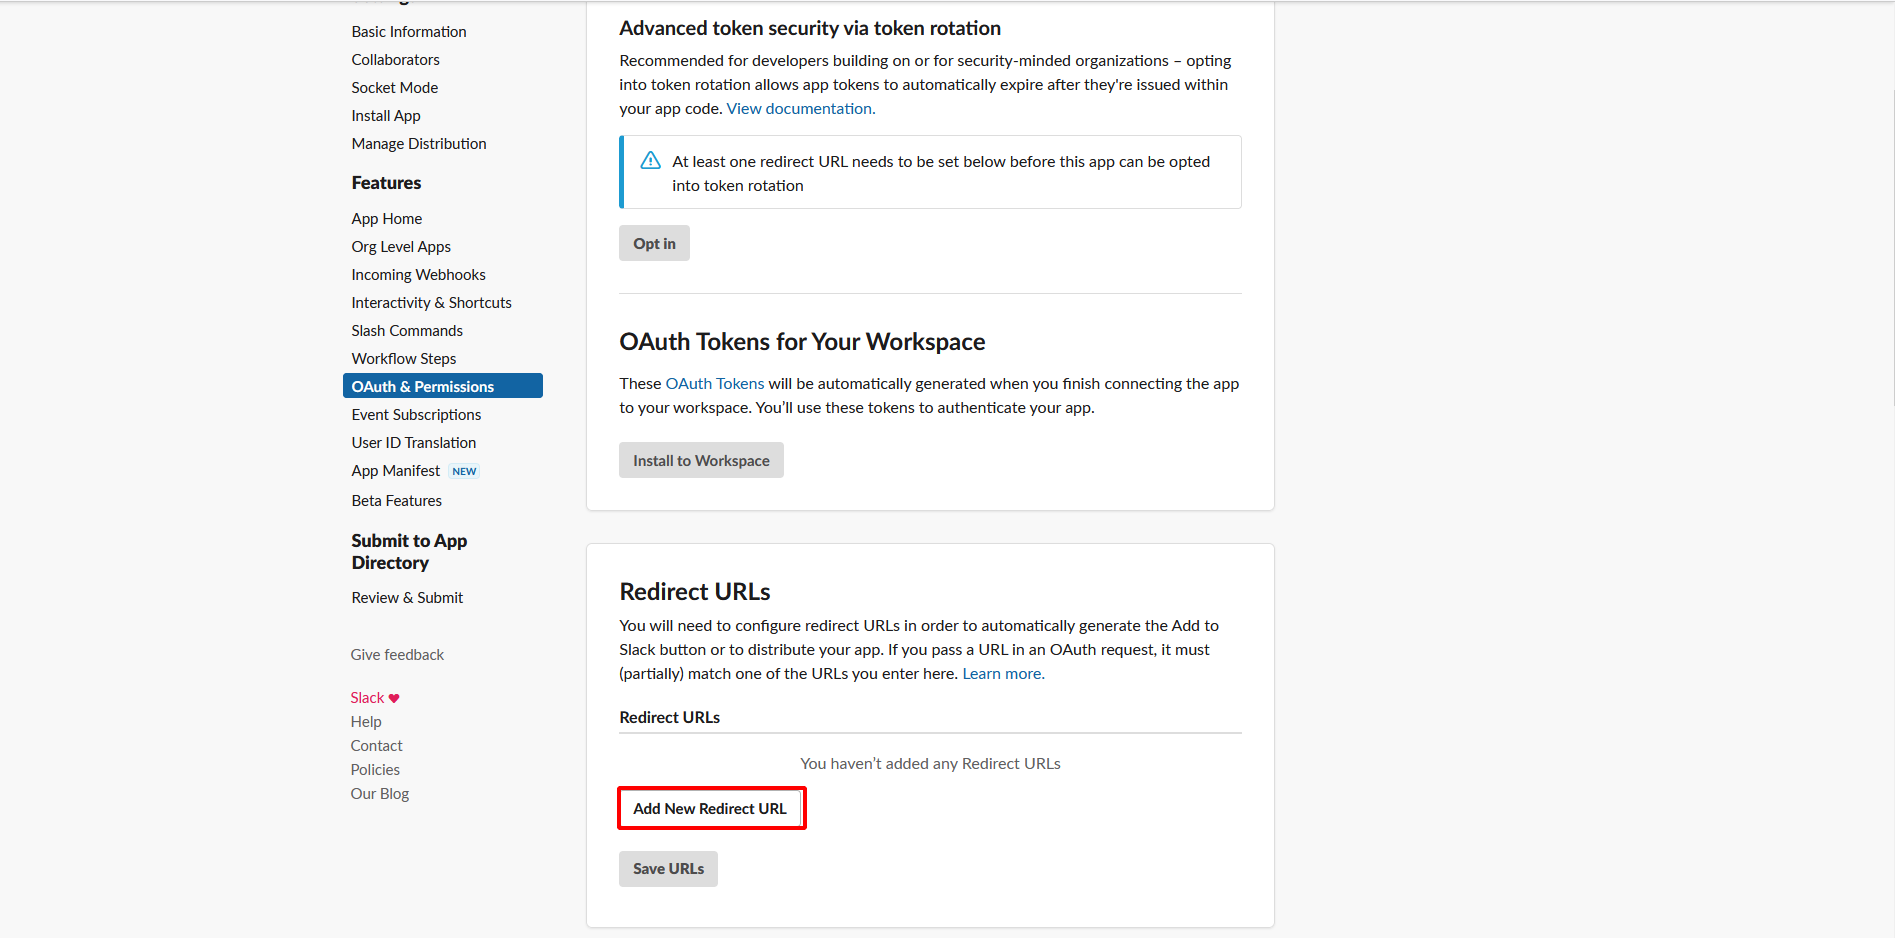The width and height of the screenshot is (1895, 938).
Task: Navigate to Slash Commands
Action: [407, 330]
